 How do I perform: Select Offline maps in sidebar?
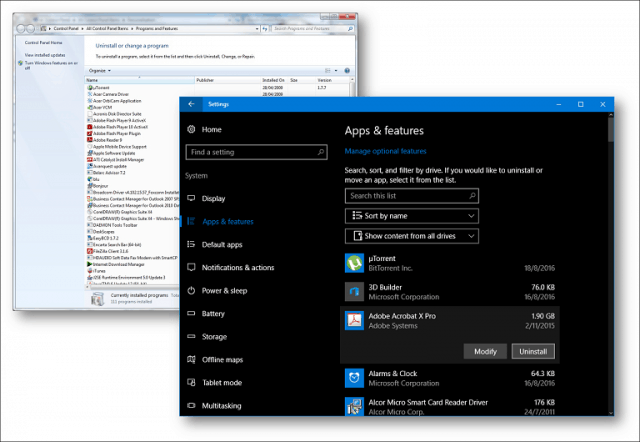click(x=222, y=360)
